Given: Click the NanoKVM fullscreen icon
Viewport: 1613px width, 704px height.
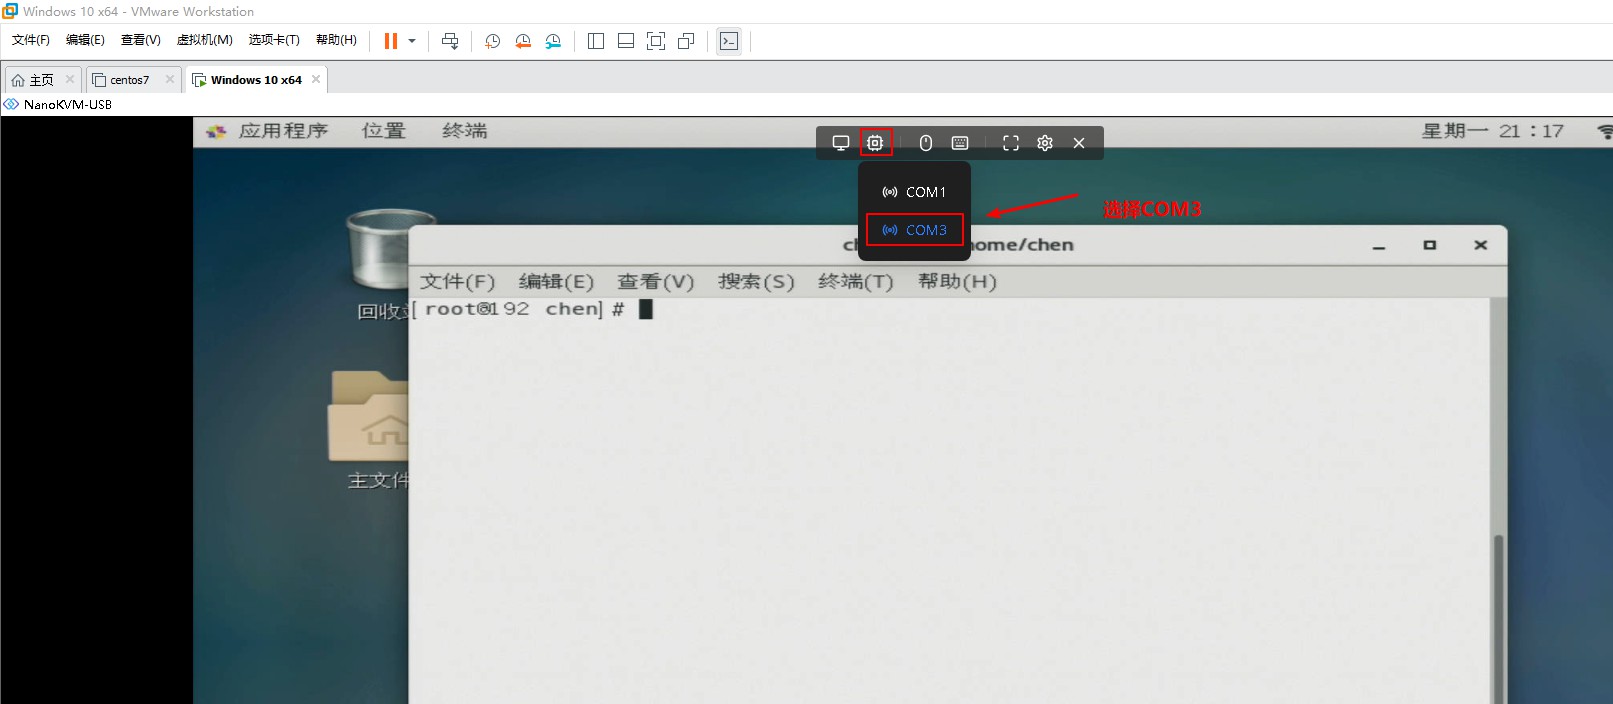Looking at the screenshot, I should tap(1011, 143).
